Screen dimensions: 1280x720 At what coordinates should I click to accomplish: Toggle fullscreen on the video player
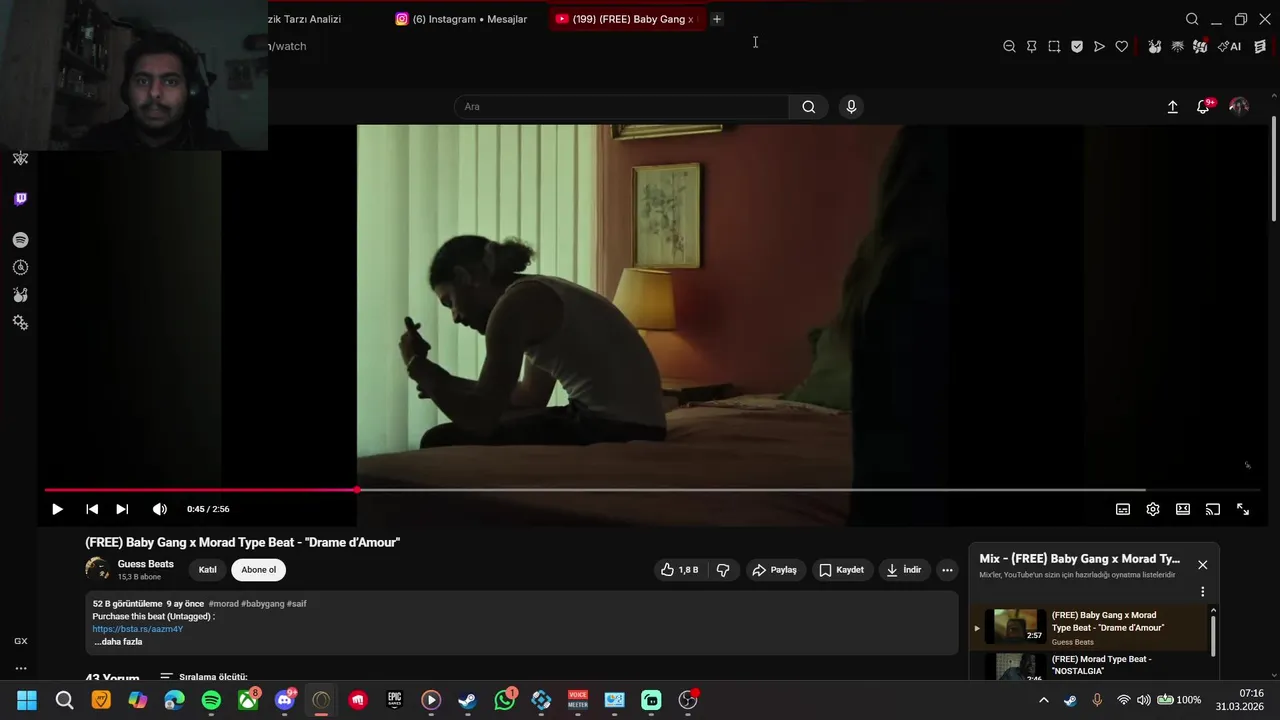coord(1243,509)
